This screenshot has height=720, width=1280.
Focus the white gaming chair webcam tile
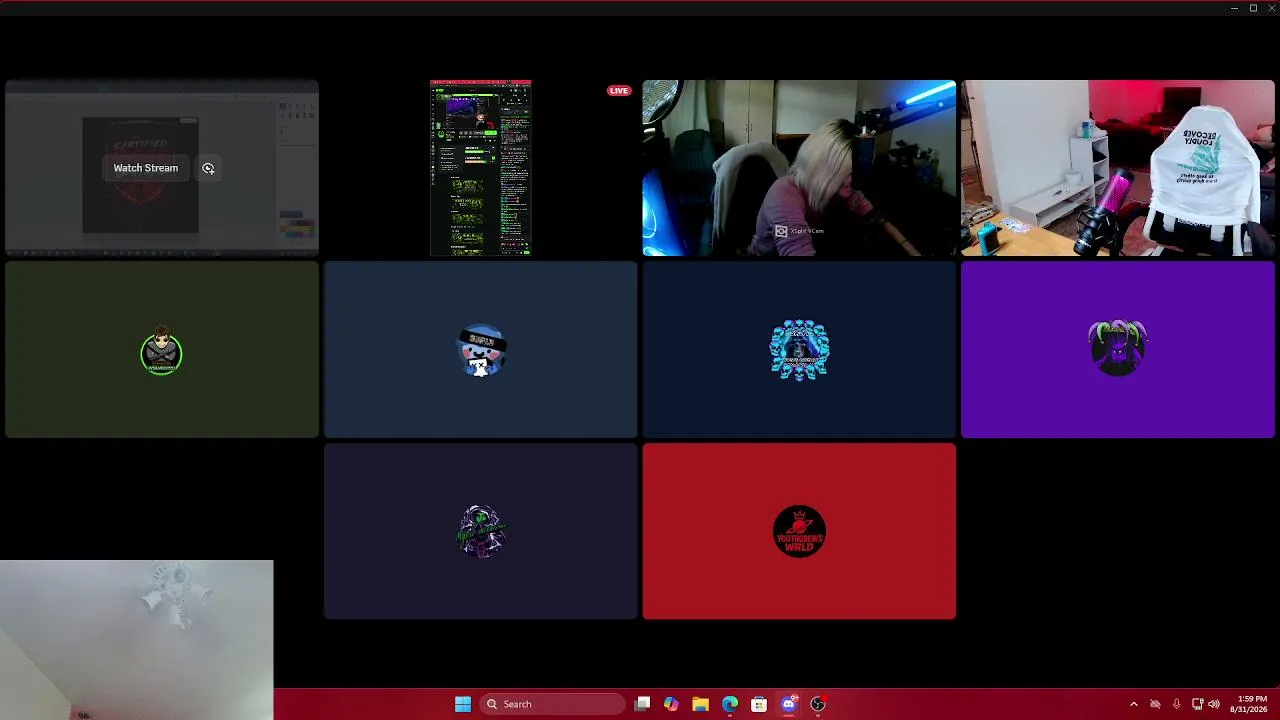(x=1118, y=168)
